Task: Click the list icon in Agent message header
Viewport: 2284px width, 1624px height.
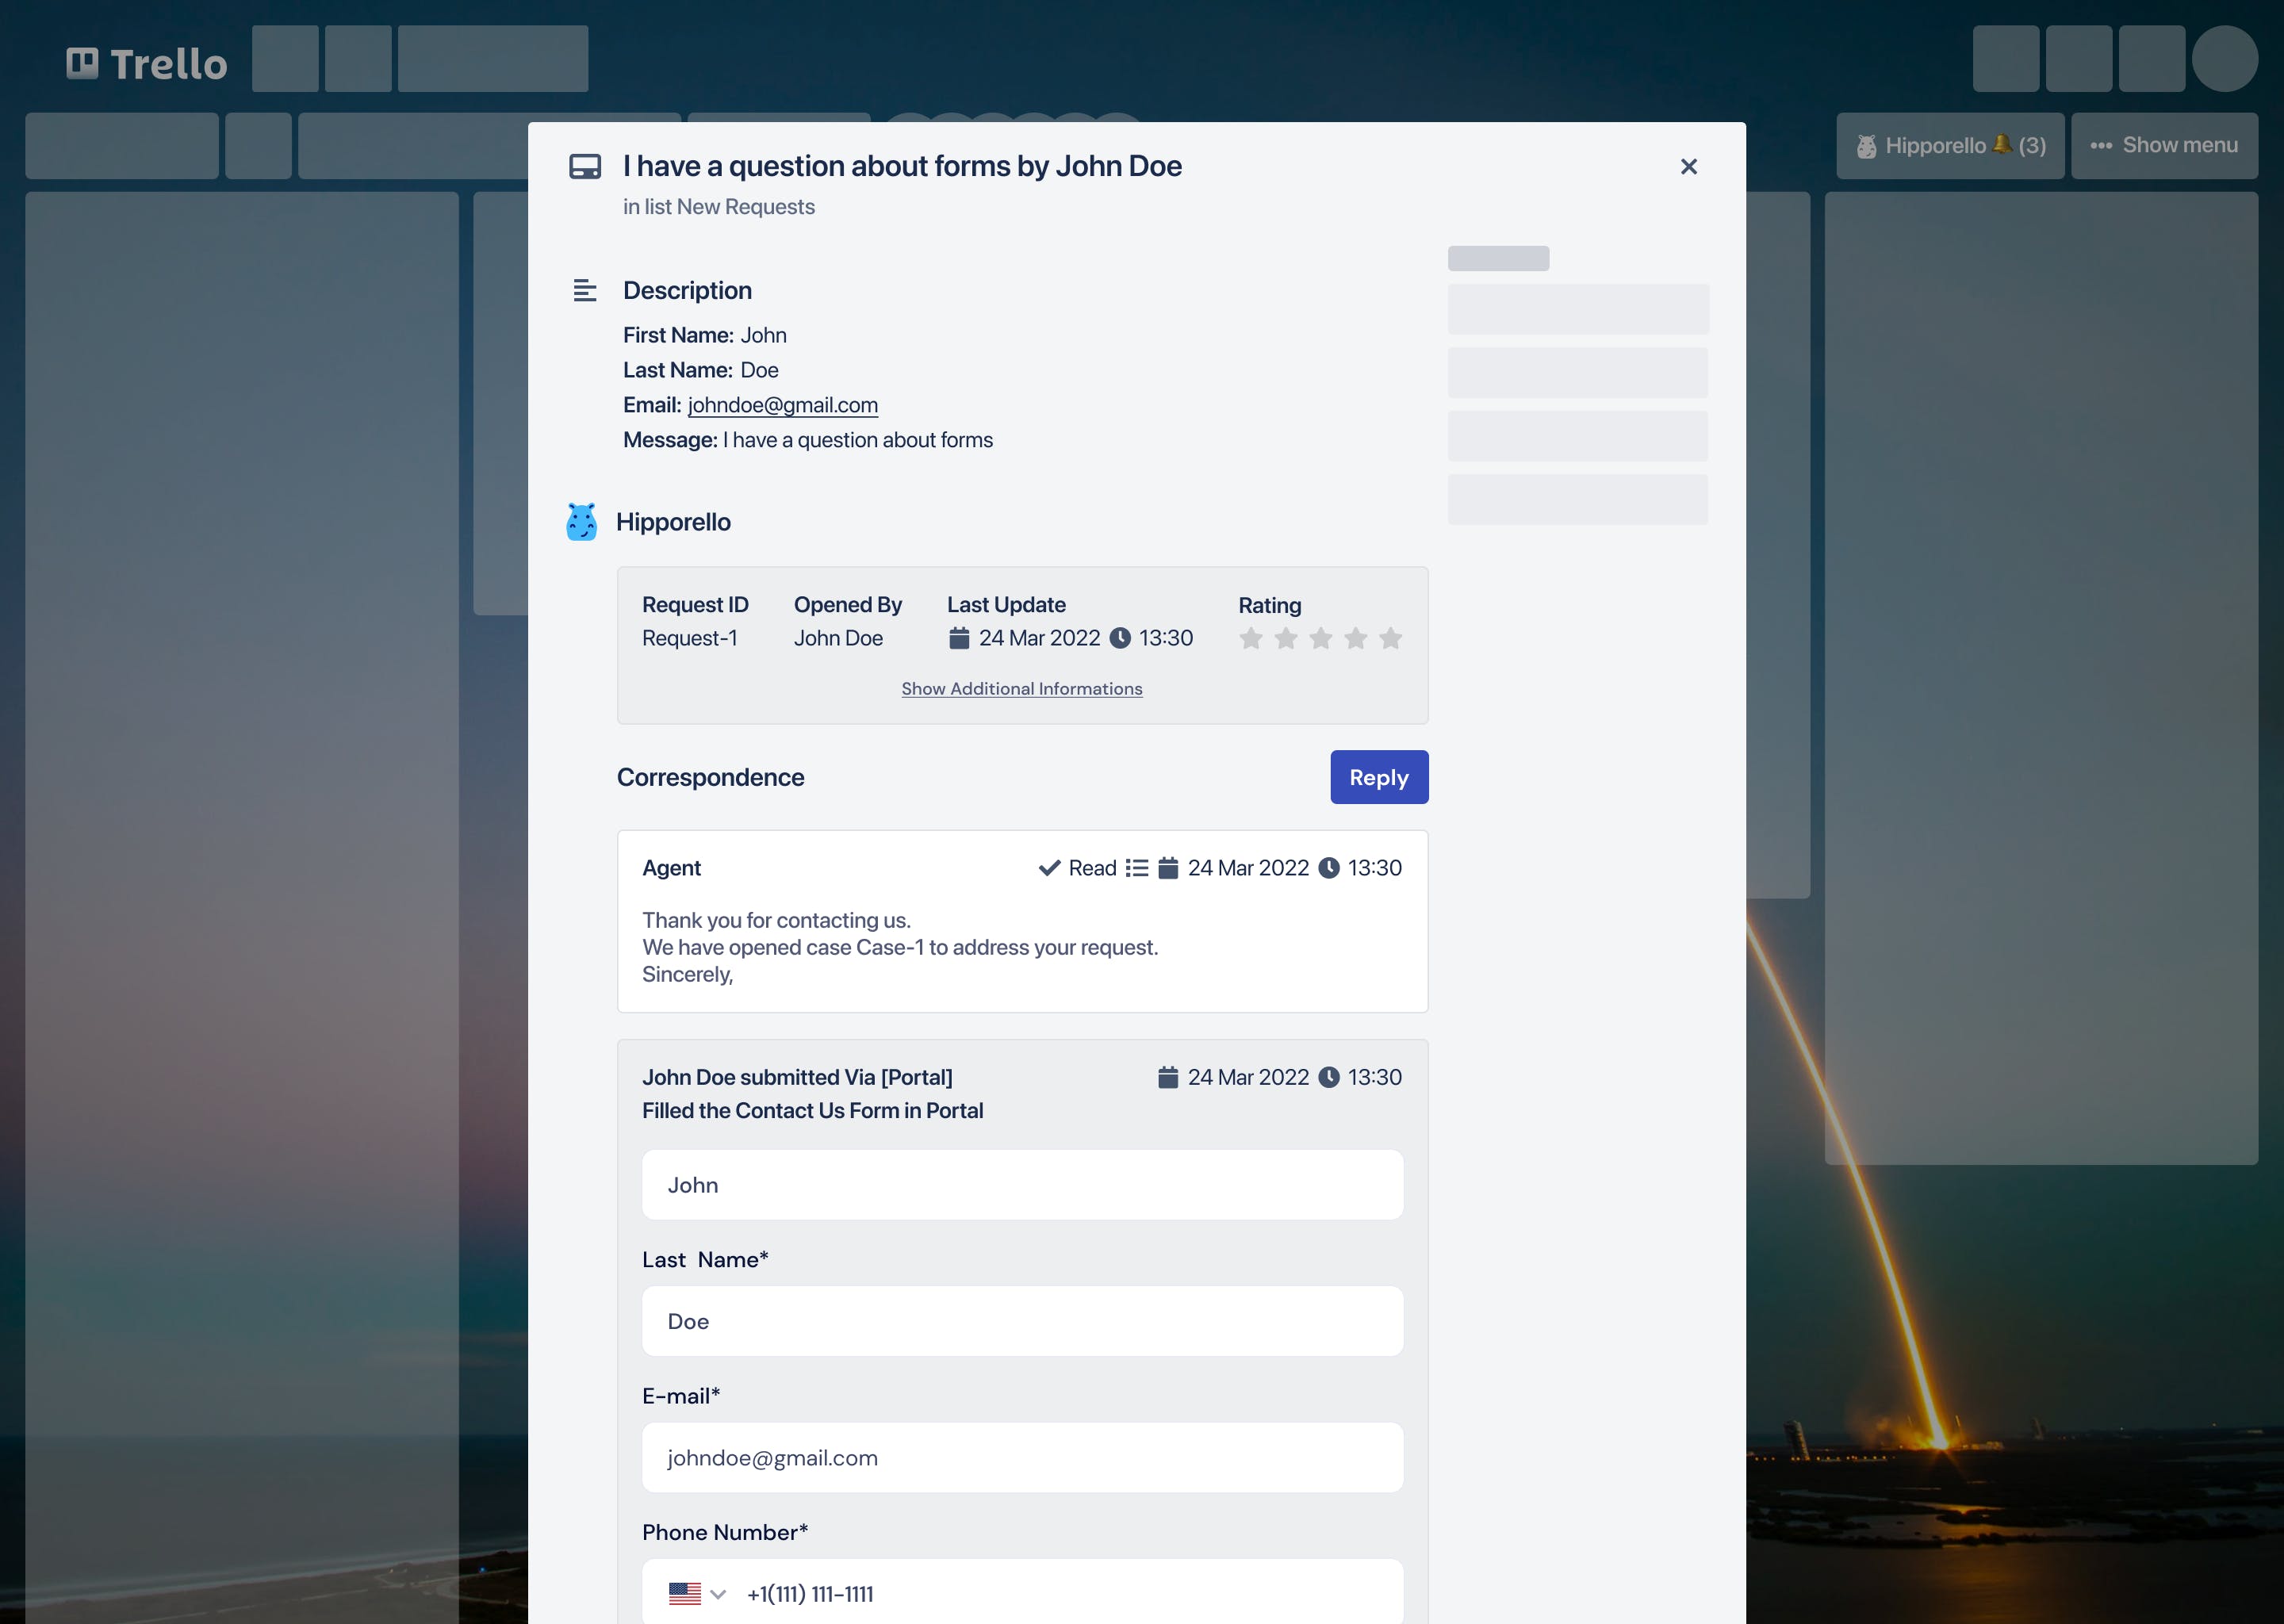Action: [1137, 868]
